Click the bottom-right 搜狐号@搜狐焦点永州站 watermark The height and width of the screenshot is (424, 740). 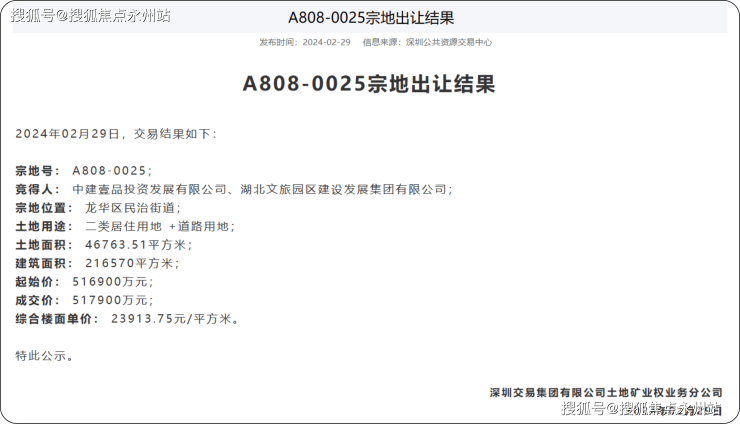coord(640,408)
